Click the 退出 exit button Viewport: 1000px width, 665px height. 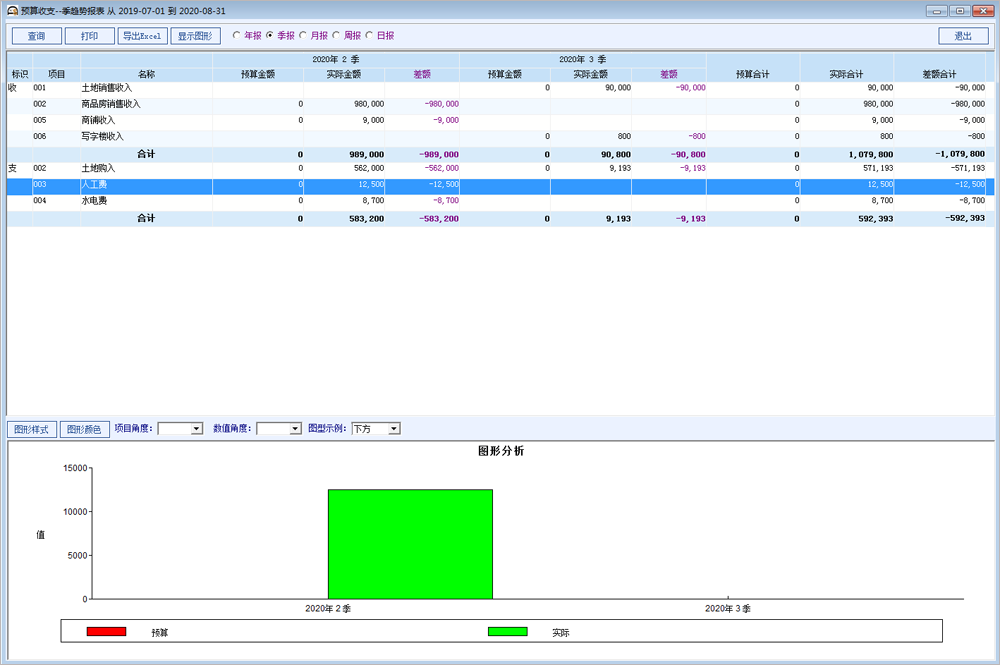pos(963,36)
